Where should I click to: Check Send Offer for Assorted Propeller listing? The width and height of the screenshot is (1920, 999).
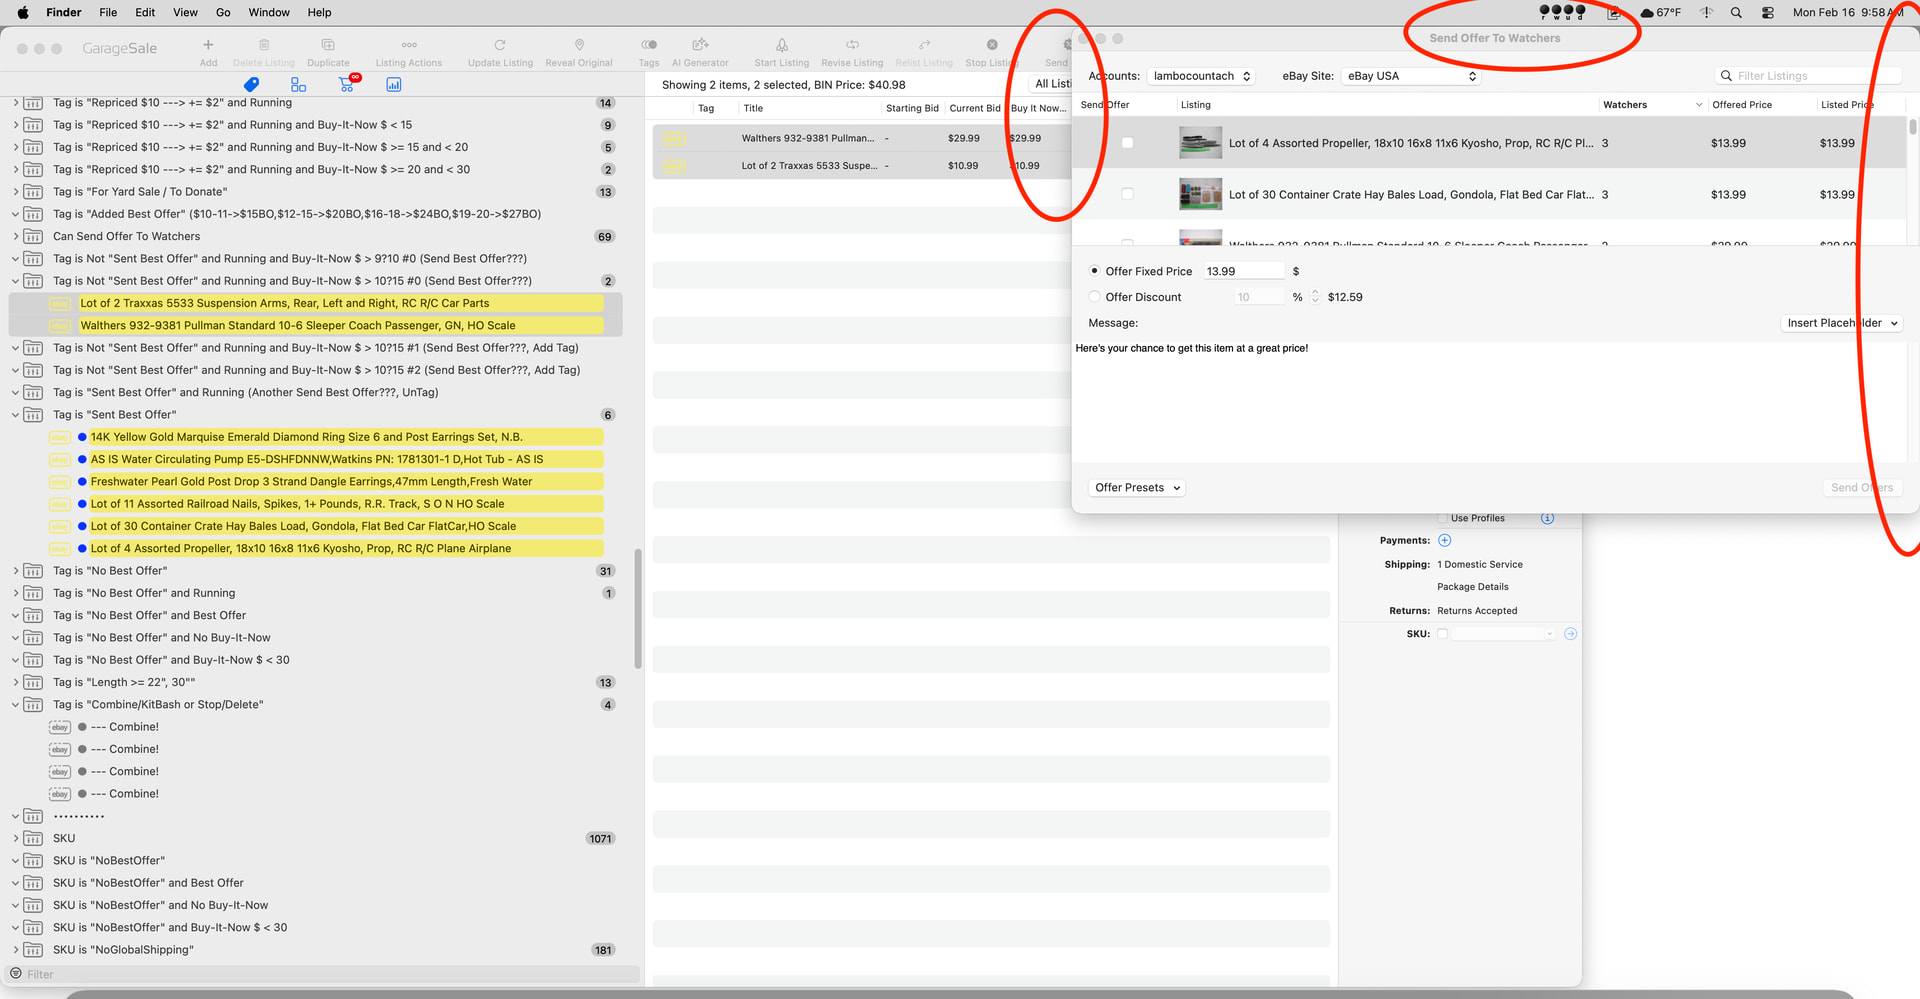pyautogui.click(x=1127, y=143)
